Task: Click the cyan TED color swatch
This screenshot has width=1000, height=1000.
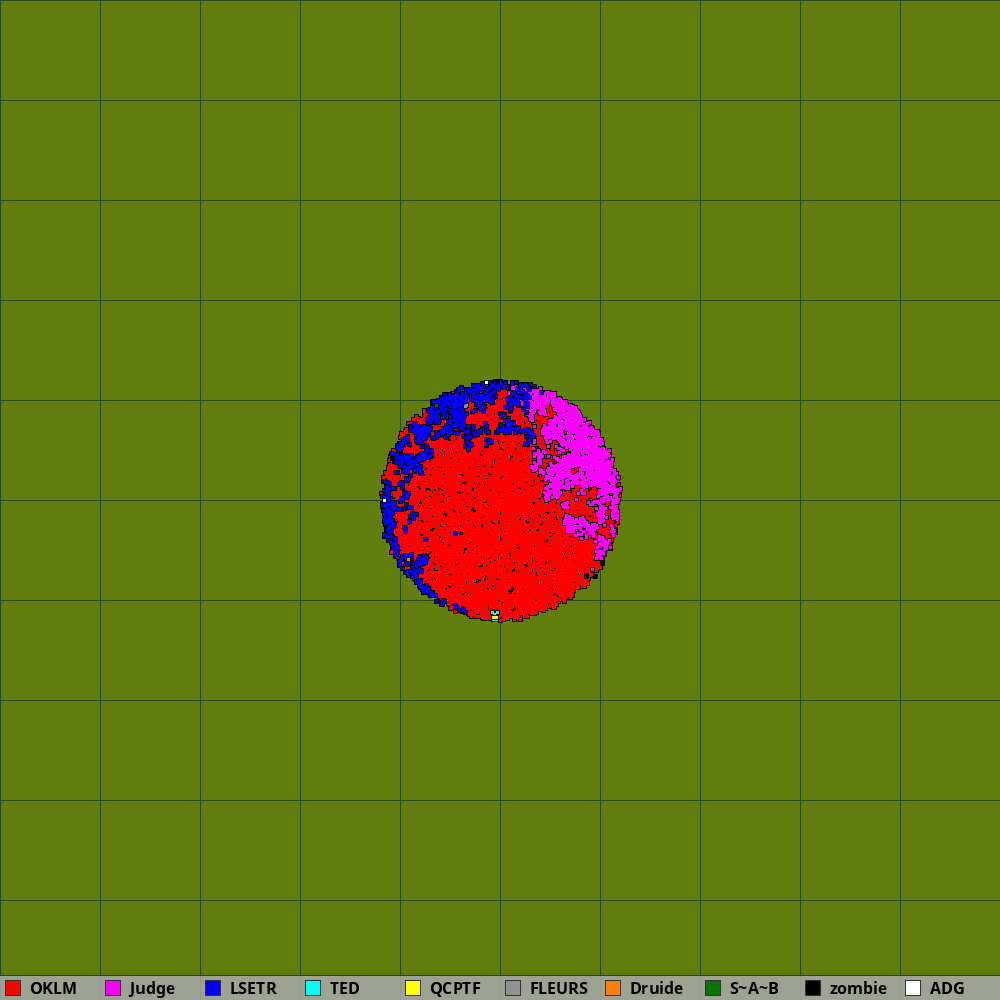Action: (313, 988)
